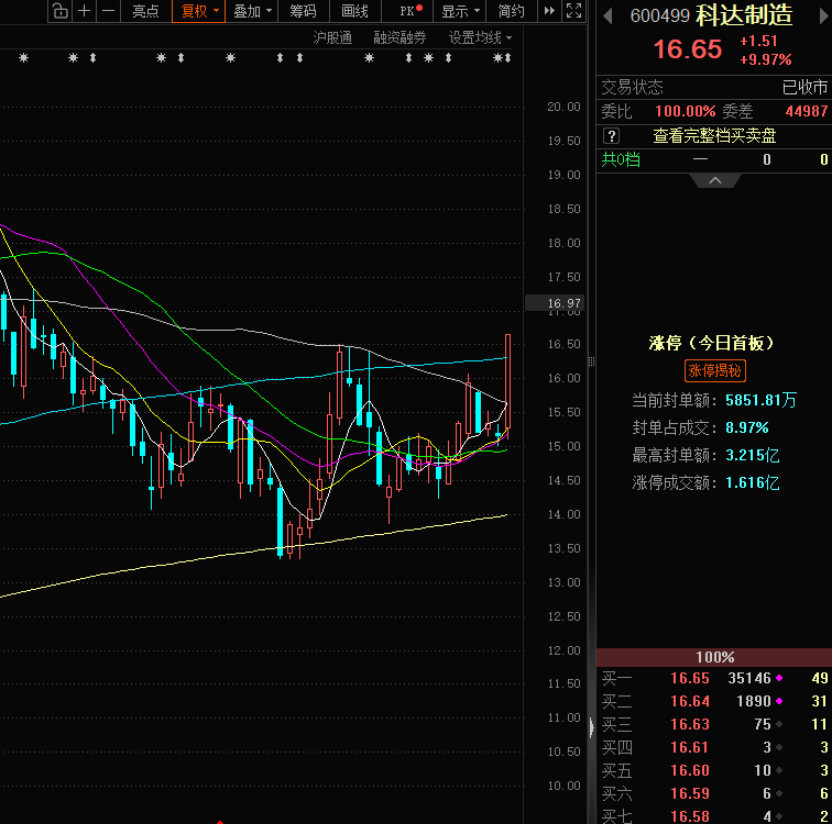Click the 涨停（今日首板）heading
Viewport: 832px width, 824px height.
(x=711, y=343)
